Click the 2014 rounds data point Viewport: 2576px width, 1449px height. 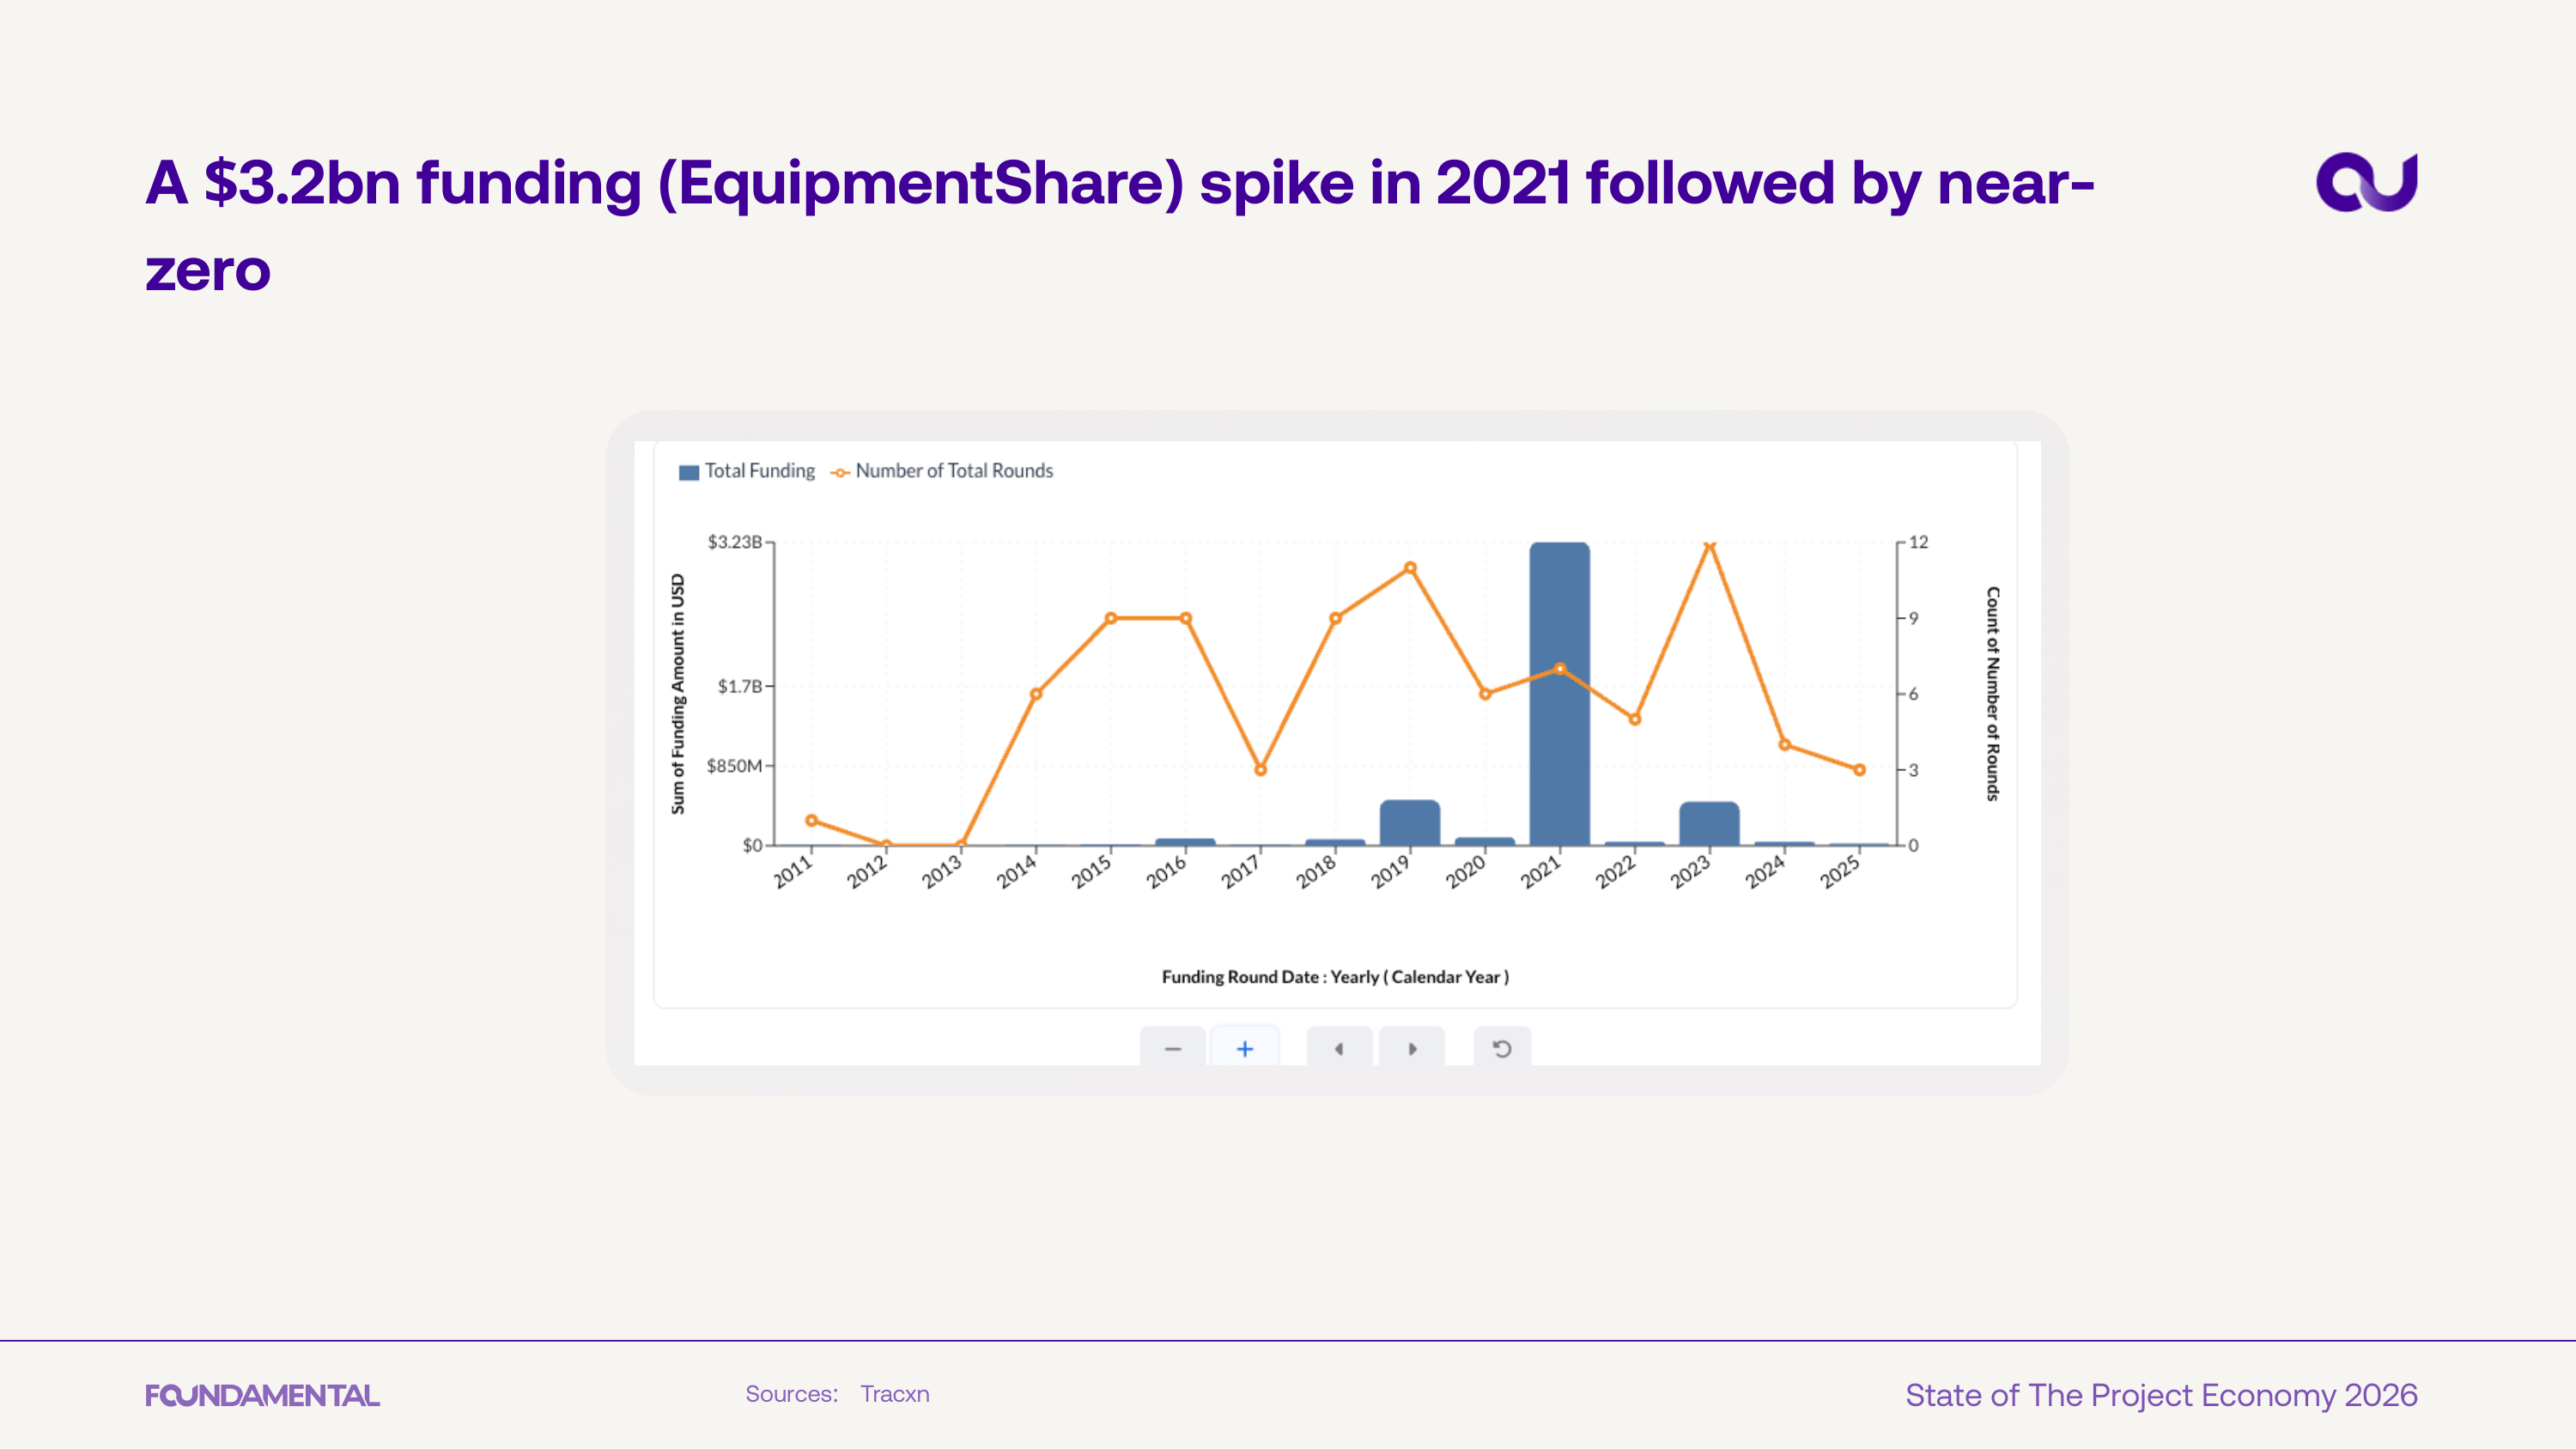click(x=1036, y=694)
